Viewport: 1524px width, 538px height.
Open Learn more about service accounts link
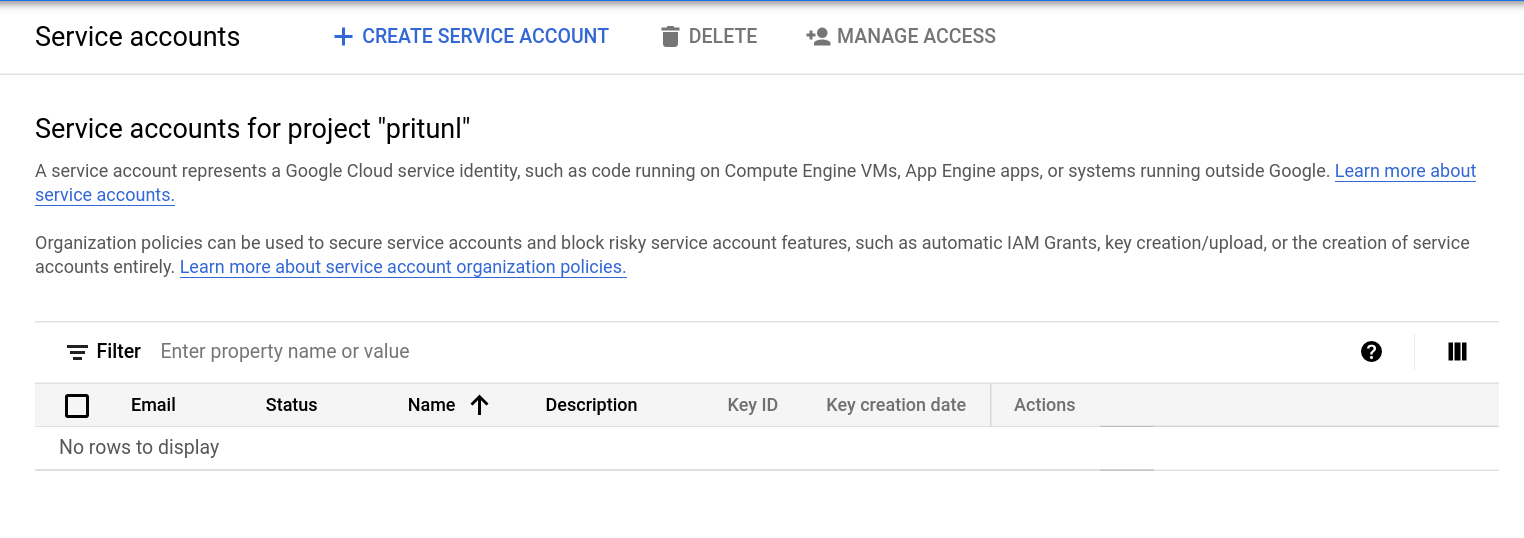click(1405, 171)
